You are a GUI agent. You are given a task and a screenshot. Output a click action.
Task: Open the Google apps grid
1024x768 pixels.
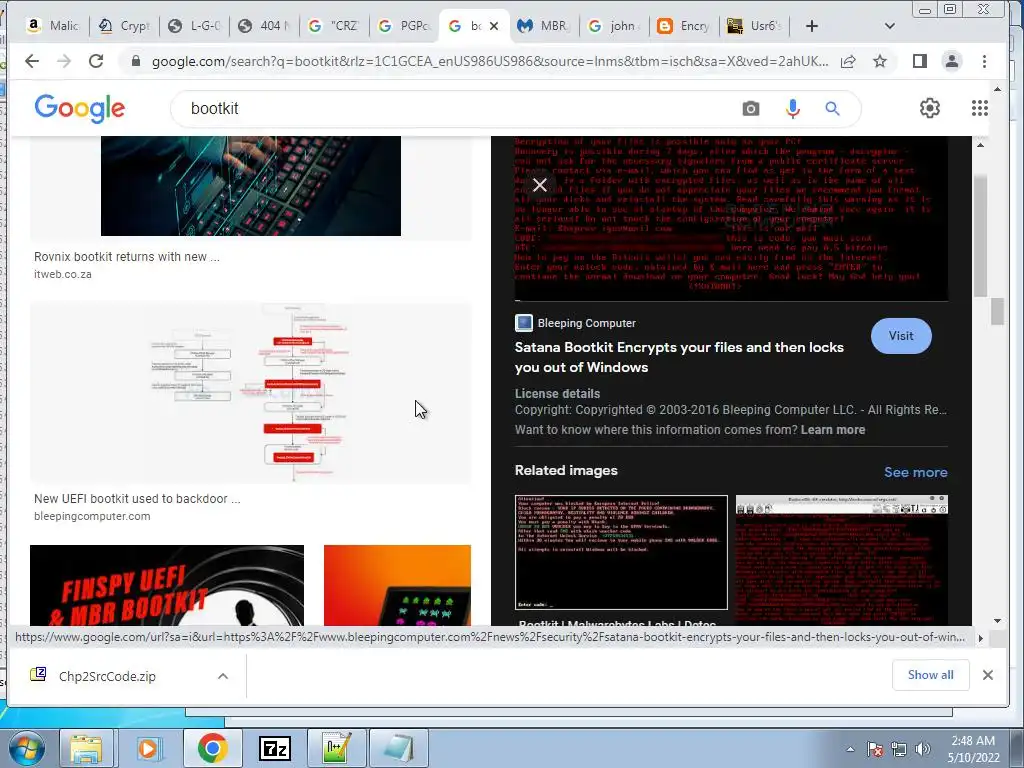980,108
